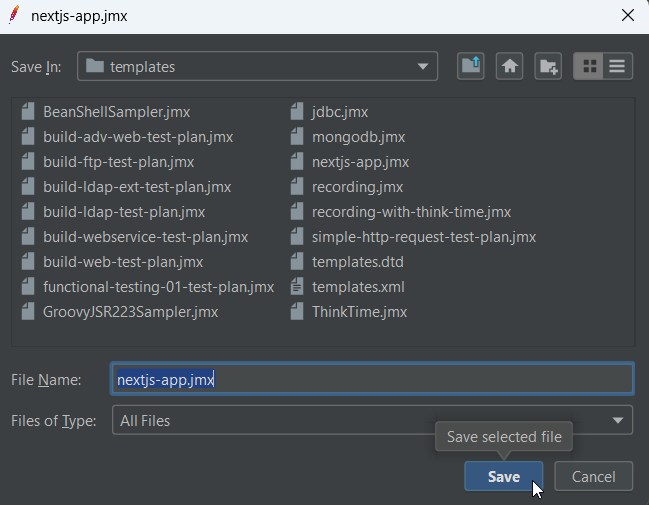Select the file icon beside ThinkTime.jmx

[297, 312]
